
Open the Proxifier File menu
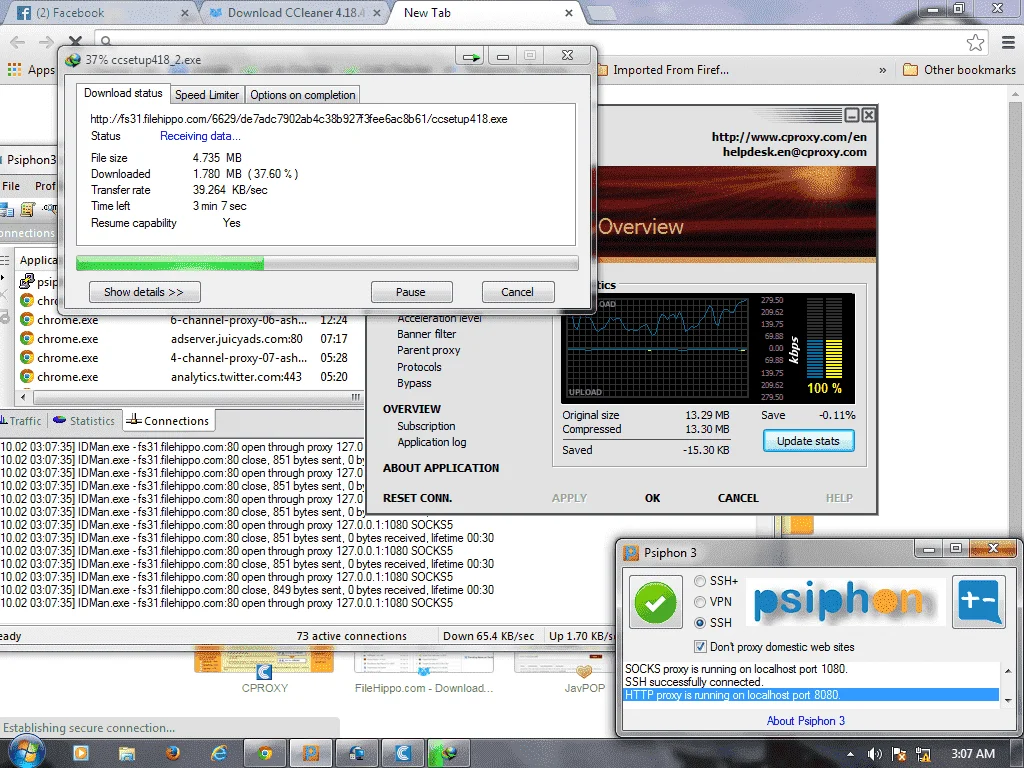tap(11, 186)
